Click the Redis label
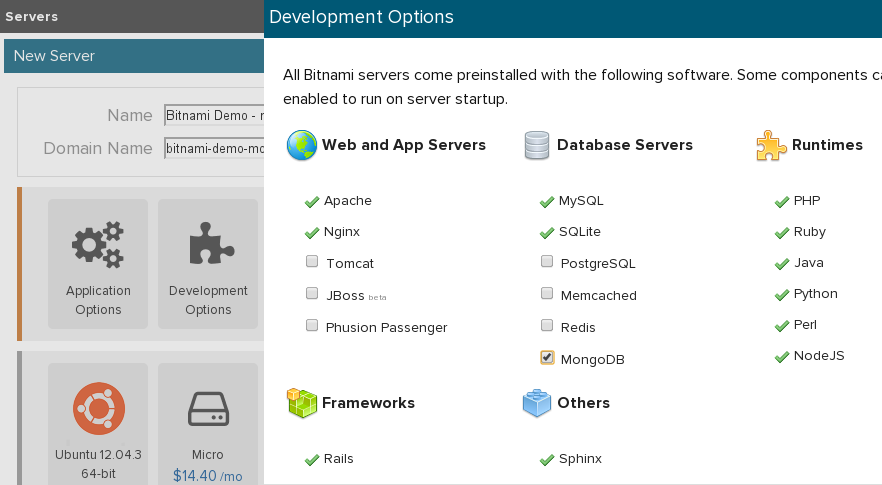882x485 pixels. tap(578, 328)
